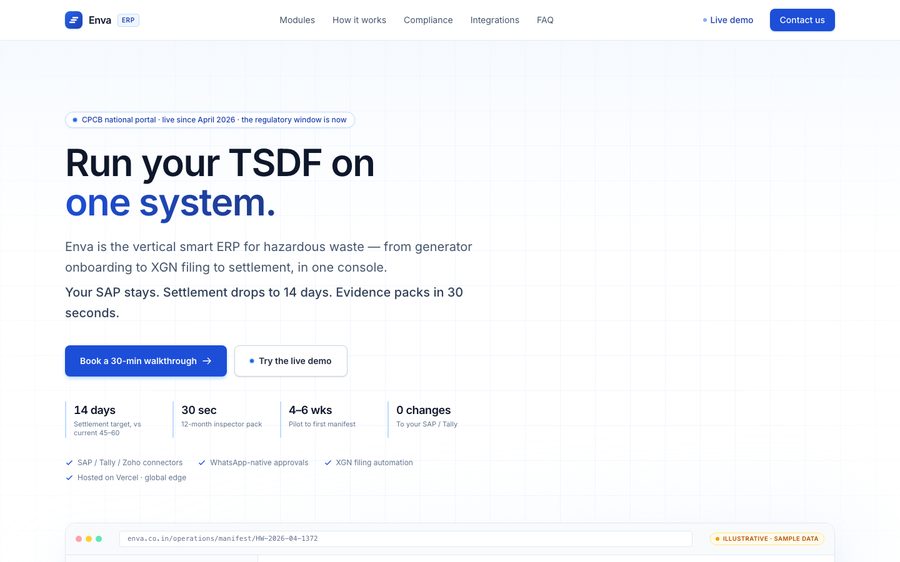Click the SAP / Tally / Zoho connectors text
Image resolution: width=900 pixels, height=562 pixels.
tap(130, 463)
